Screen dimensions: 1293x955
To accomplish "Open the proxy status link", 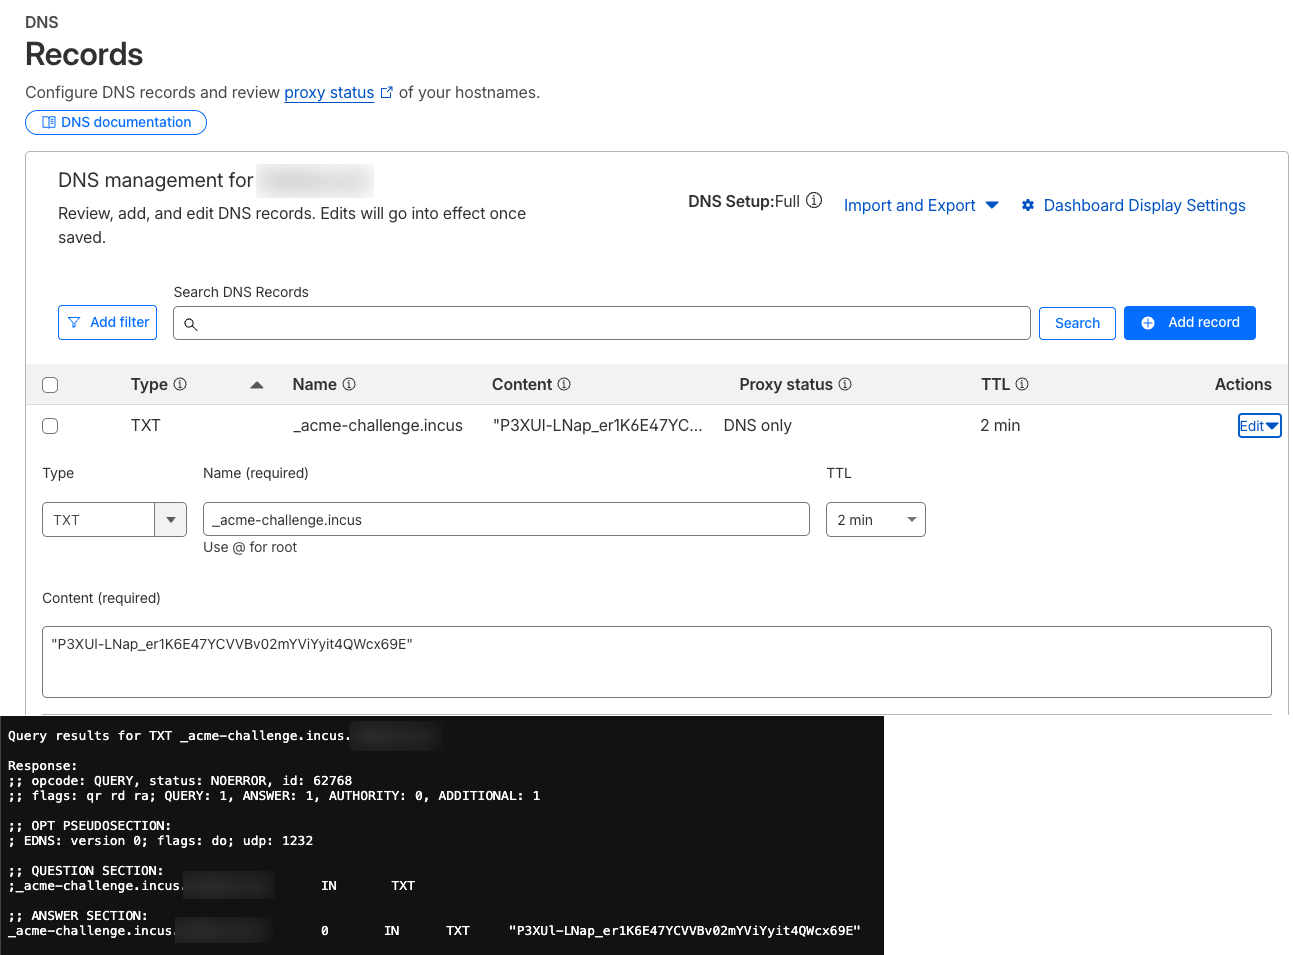I will click(329, 92).
